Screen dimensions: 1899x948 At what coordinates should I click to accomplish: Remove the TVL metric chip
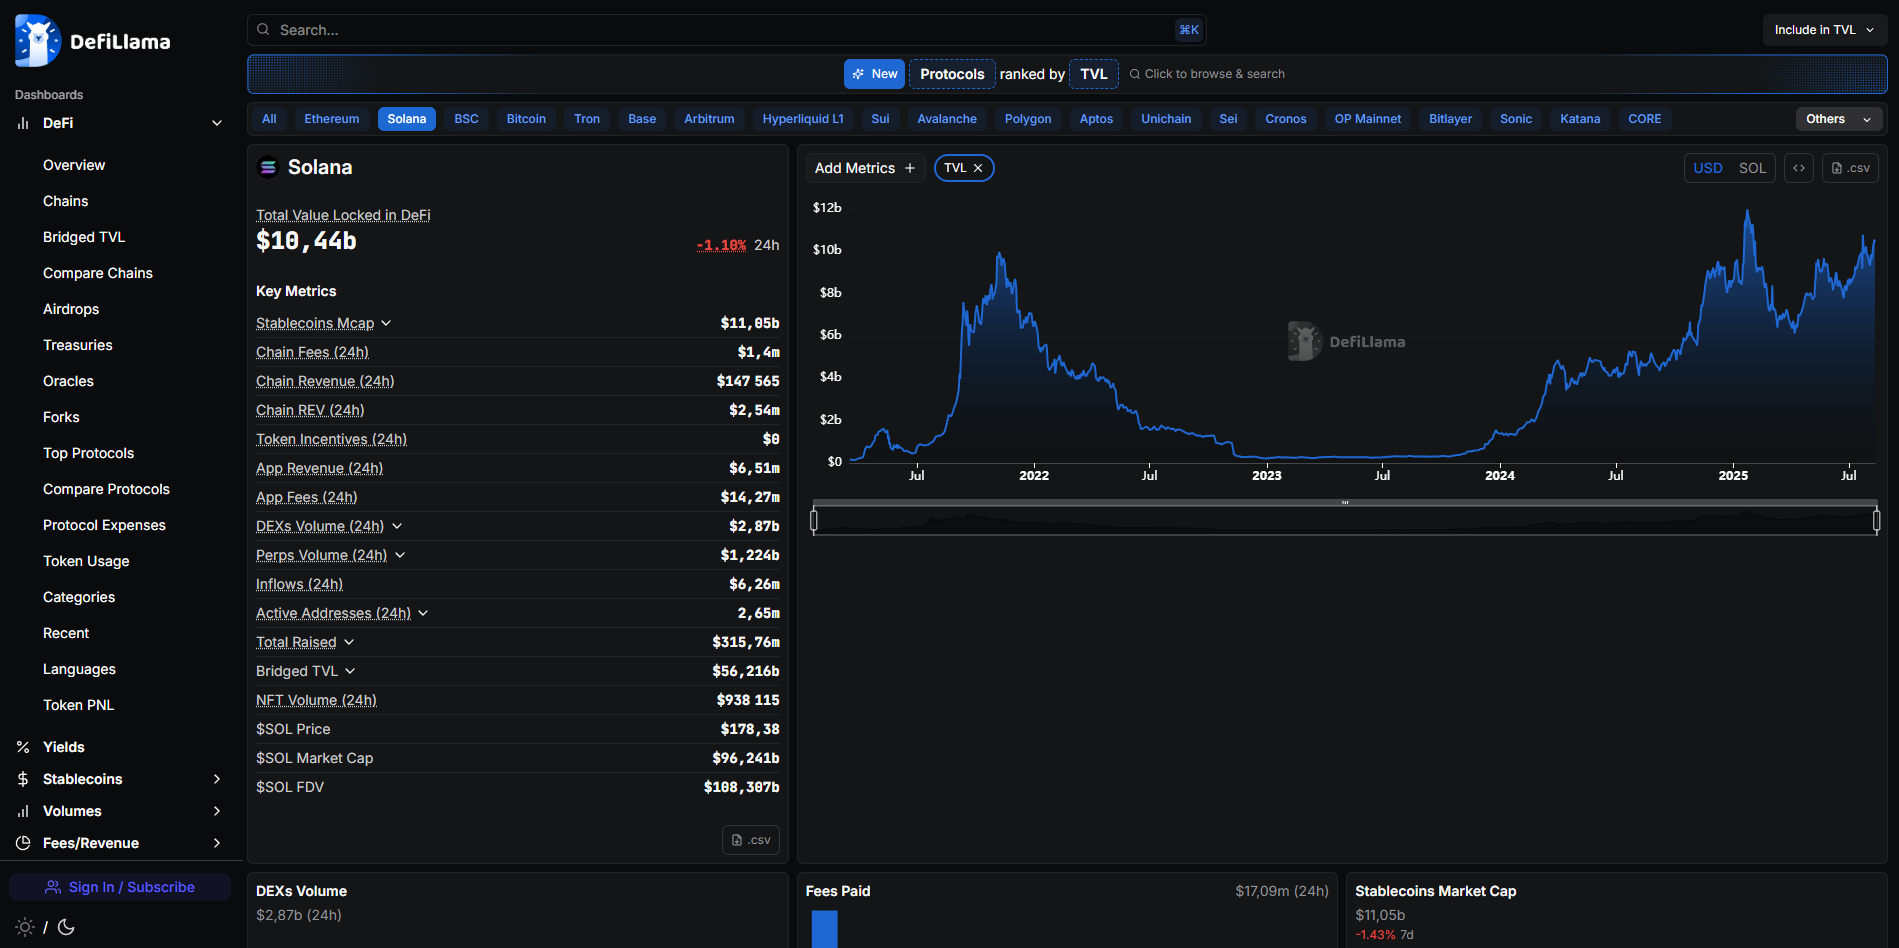[978, 168]
